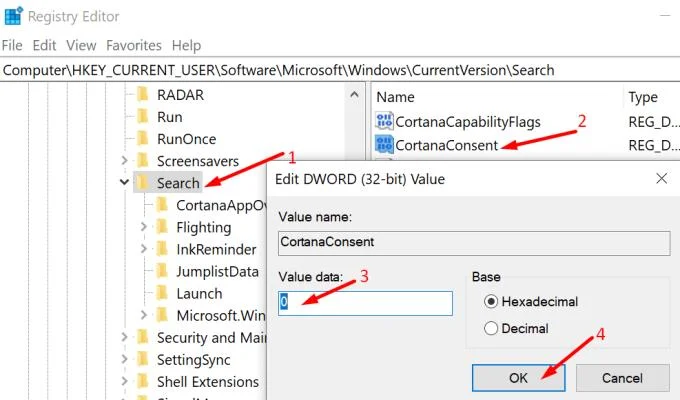Expand the Flighting key
This screenshot has width=680, height=400.
(x=144, y=226)
